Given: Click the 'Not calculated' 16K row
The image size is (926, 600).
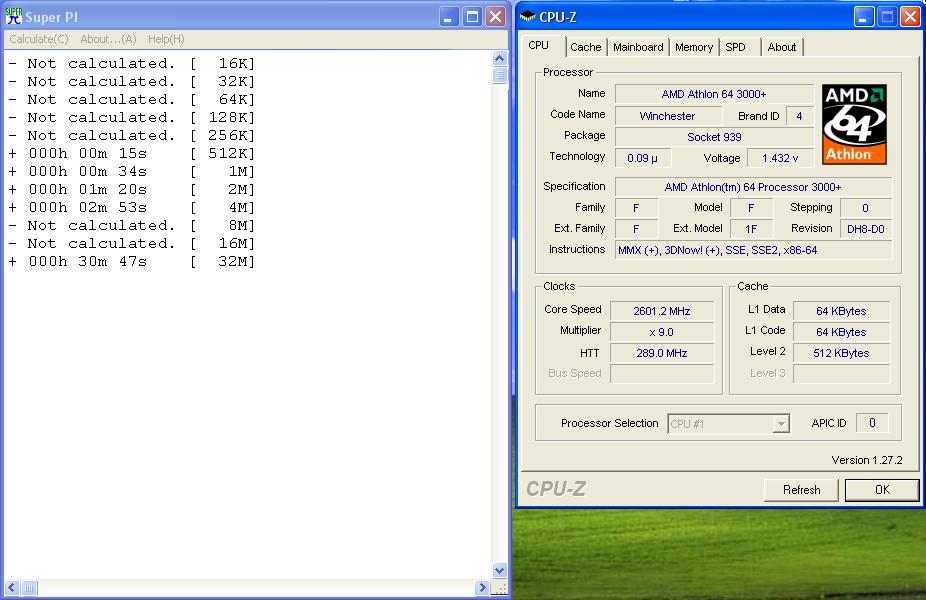Looking at the screenshot, I should tap(132, 64).
